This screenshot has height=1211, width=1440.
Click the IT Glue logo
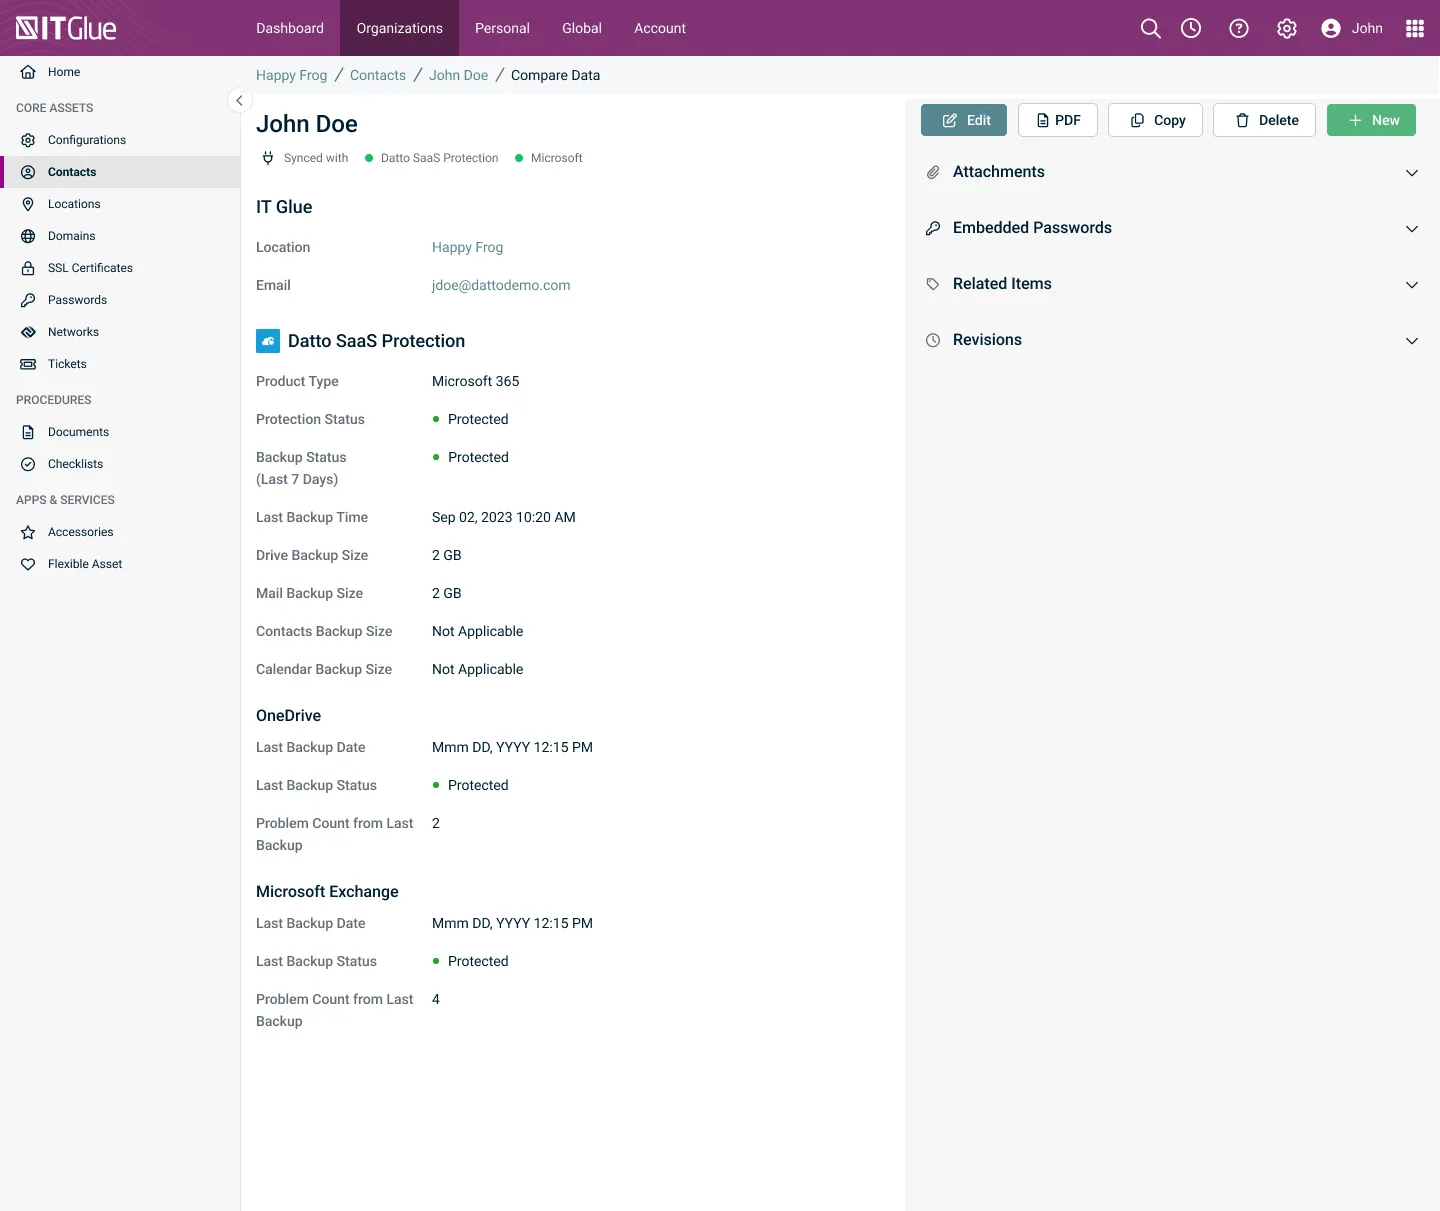[x=66, y=28]
